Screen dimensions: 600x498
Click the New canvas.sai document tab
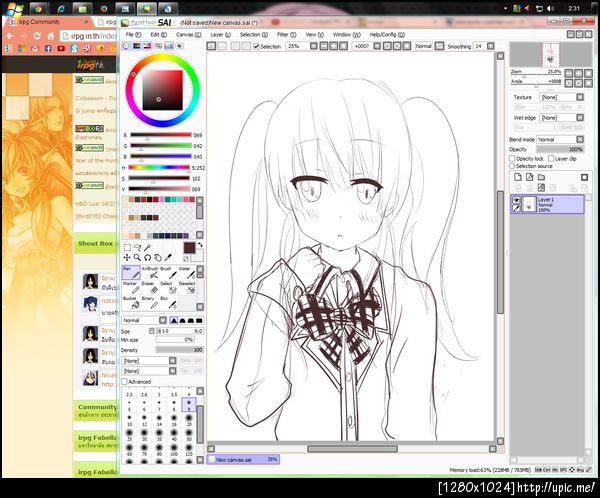click(x=243, y=459)
